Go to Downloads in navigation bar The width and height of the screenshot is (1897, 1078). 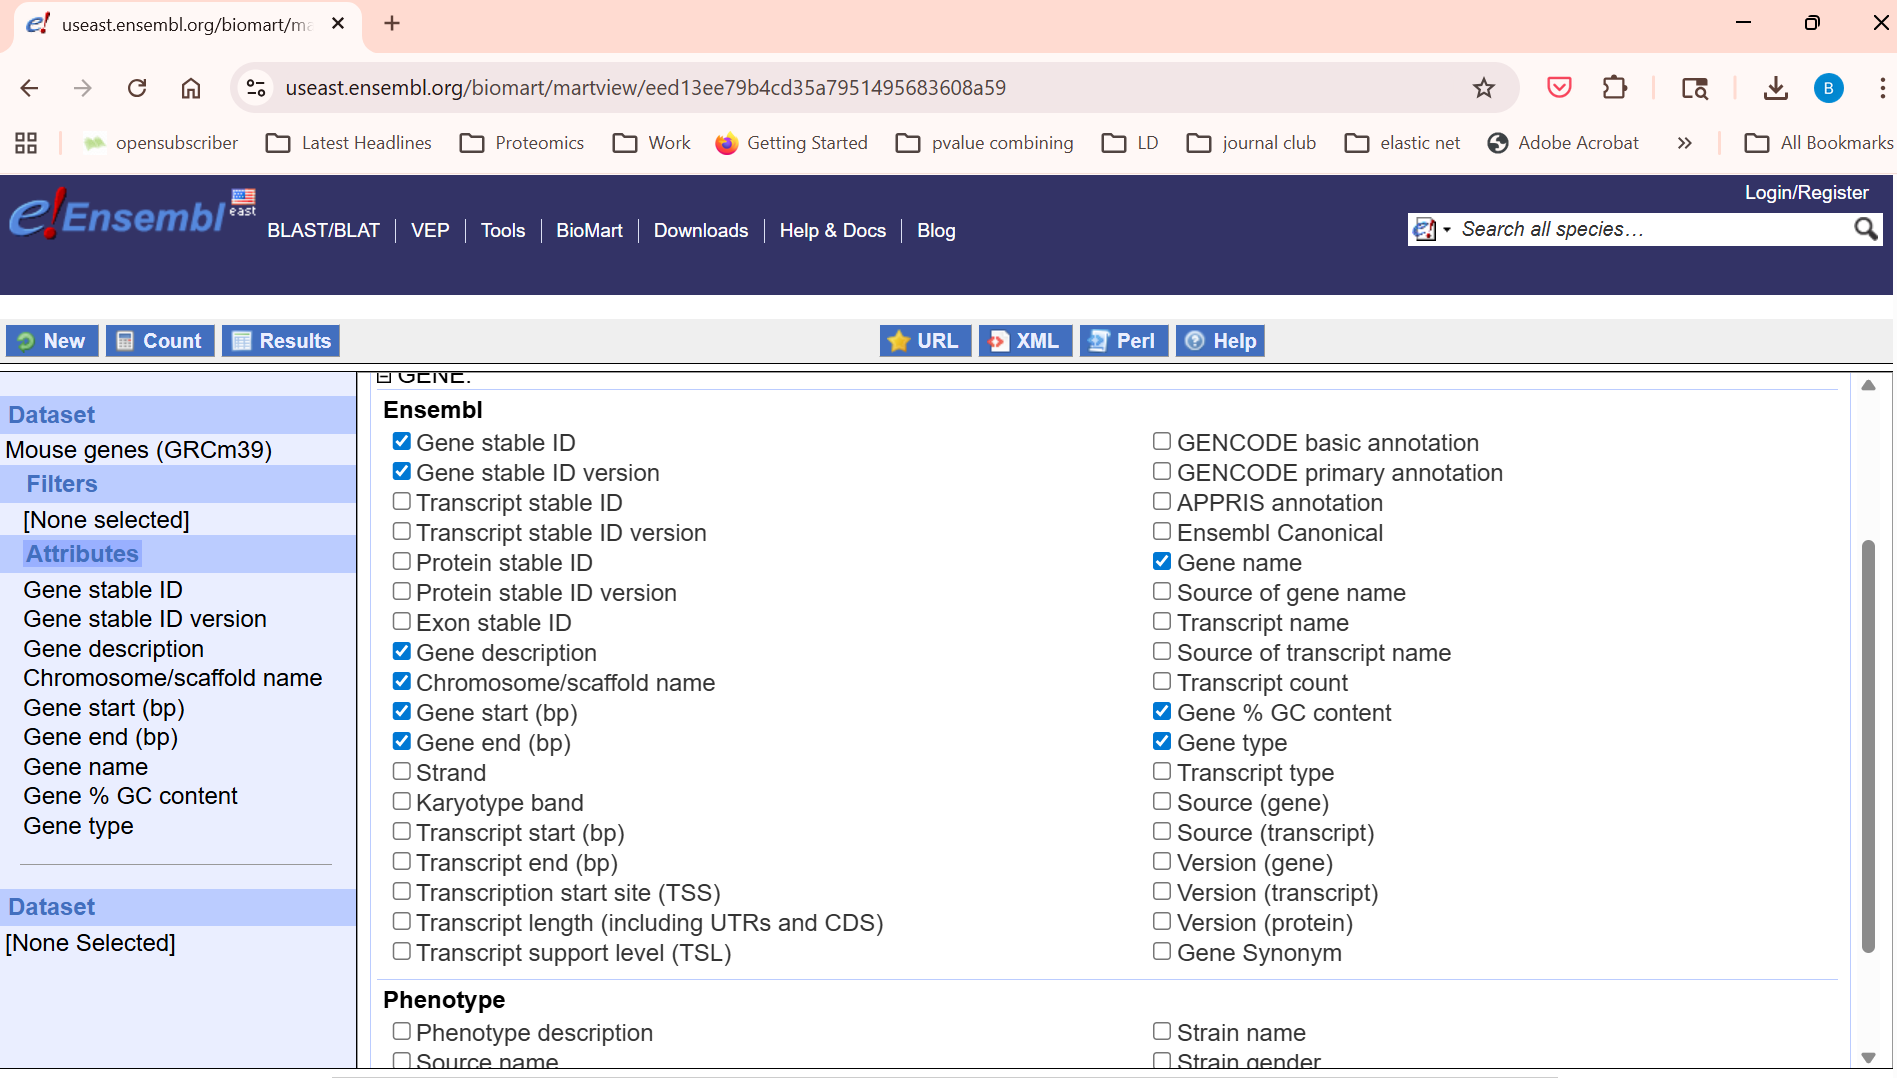pyautogui.click(x=700, y=231)
